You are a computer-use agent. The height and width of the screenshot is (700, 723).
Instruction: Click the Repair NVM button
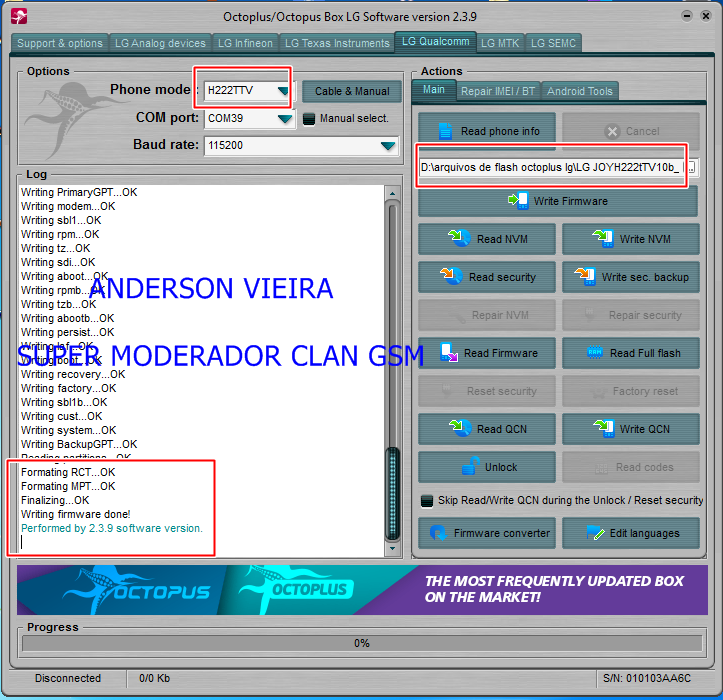click(x=487, y=315)
